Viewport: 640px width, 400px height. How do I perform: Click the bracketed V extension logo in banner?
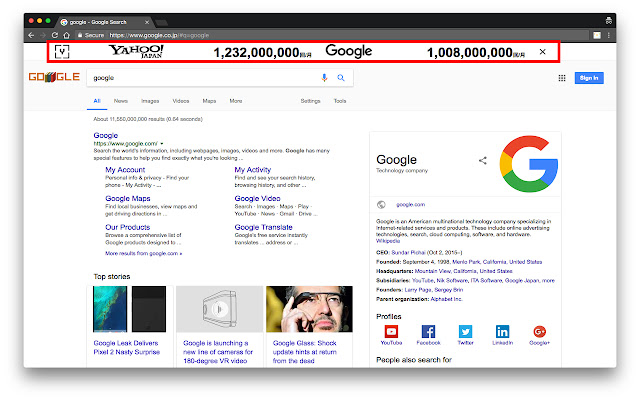pos(62,52)
